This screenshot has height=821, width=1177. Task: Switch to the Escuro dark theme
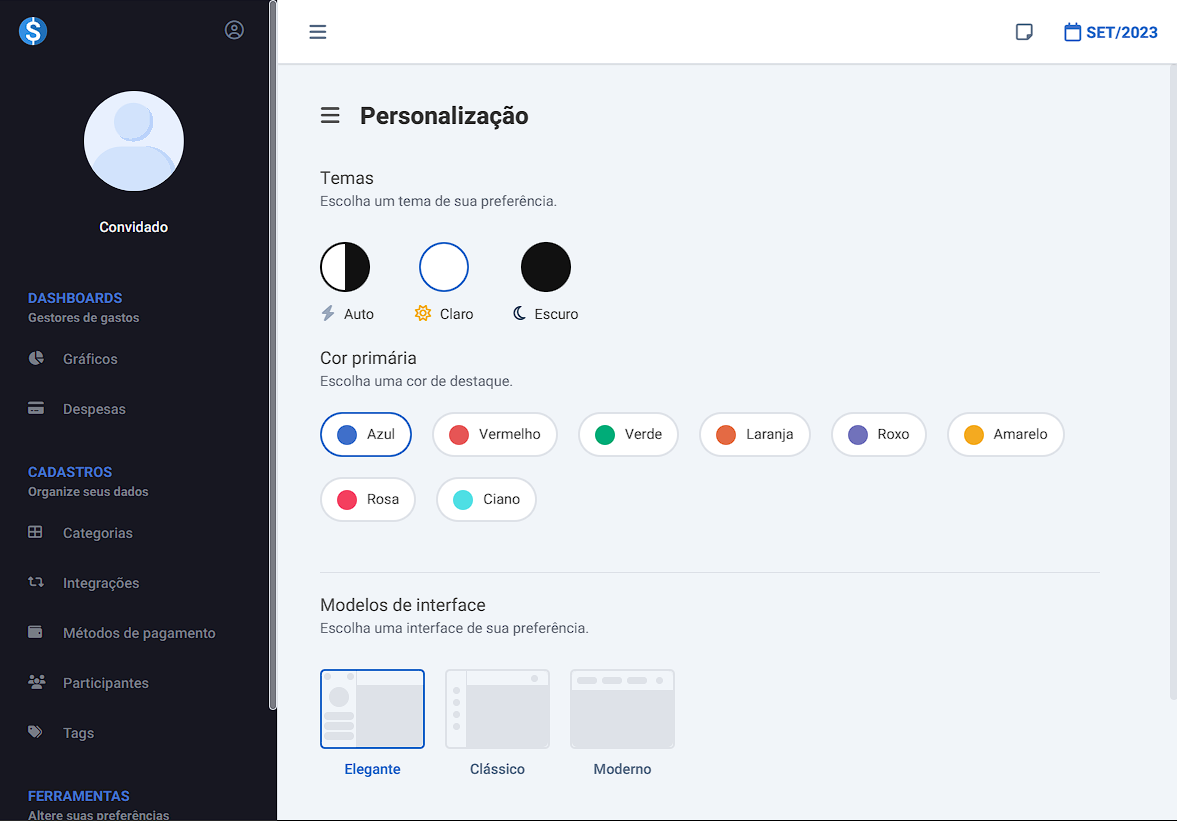pyautogui.click(x=546, y=267)
